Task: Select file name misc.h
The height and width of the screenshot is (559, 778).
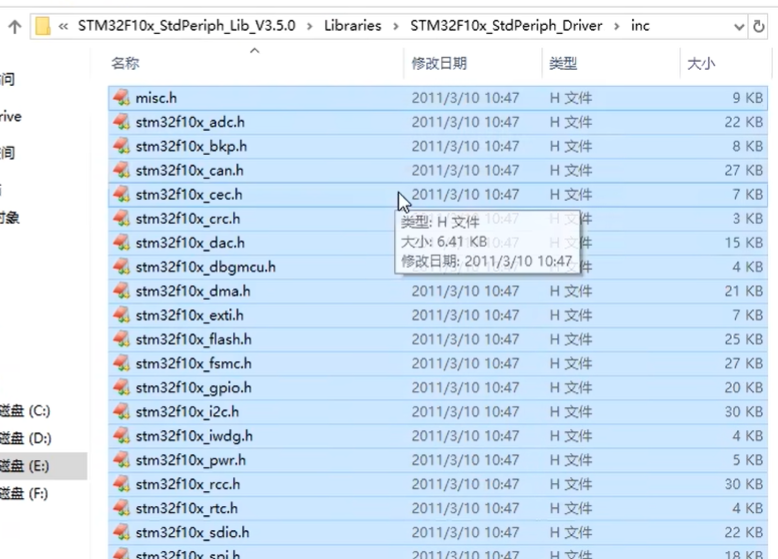Action: 156,98
